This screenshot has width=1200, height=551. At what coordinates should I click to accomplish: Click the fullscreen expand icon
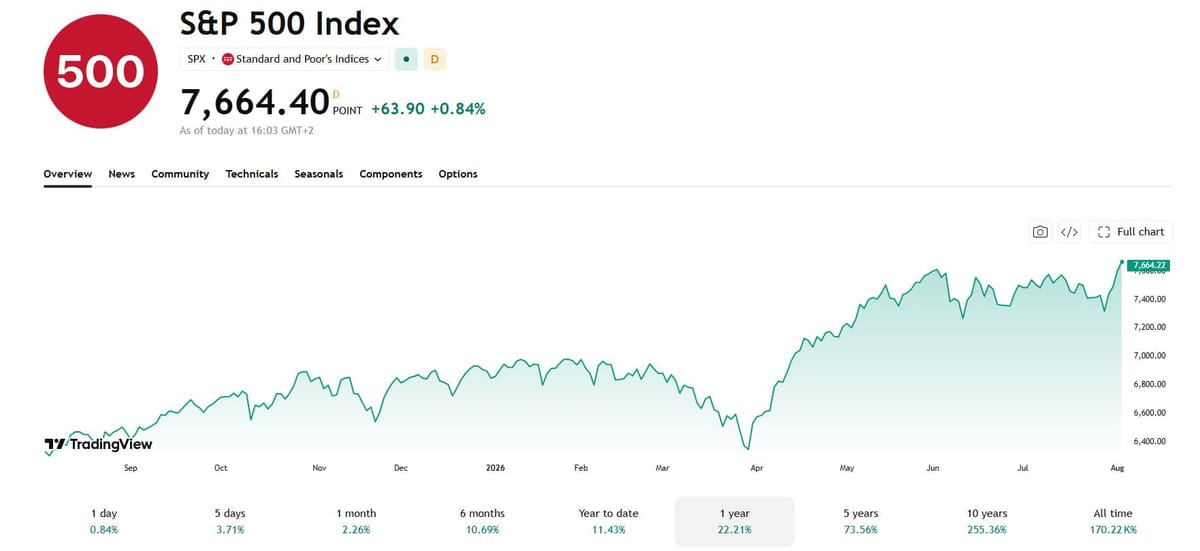(x=1104, y=232)
